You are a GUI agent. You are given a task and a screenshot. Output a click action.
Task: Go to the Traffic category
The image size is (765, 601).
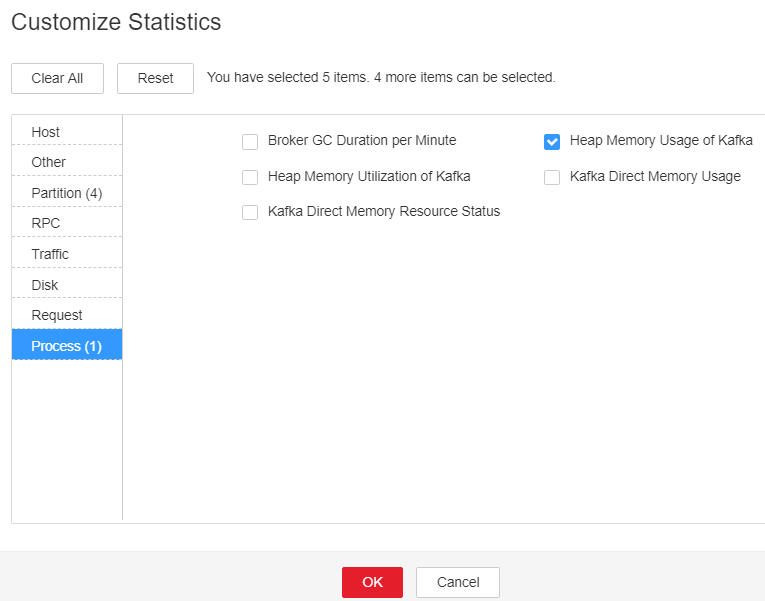point(67,254)
